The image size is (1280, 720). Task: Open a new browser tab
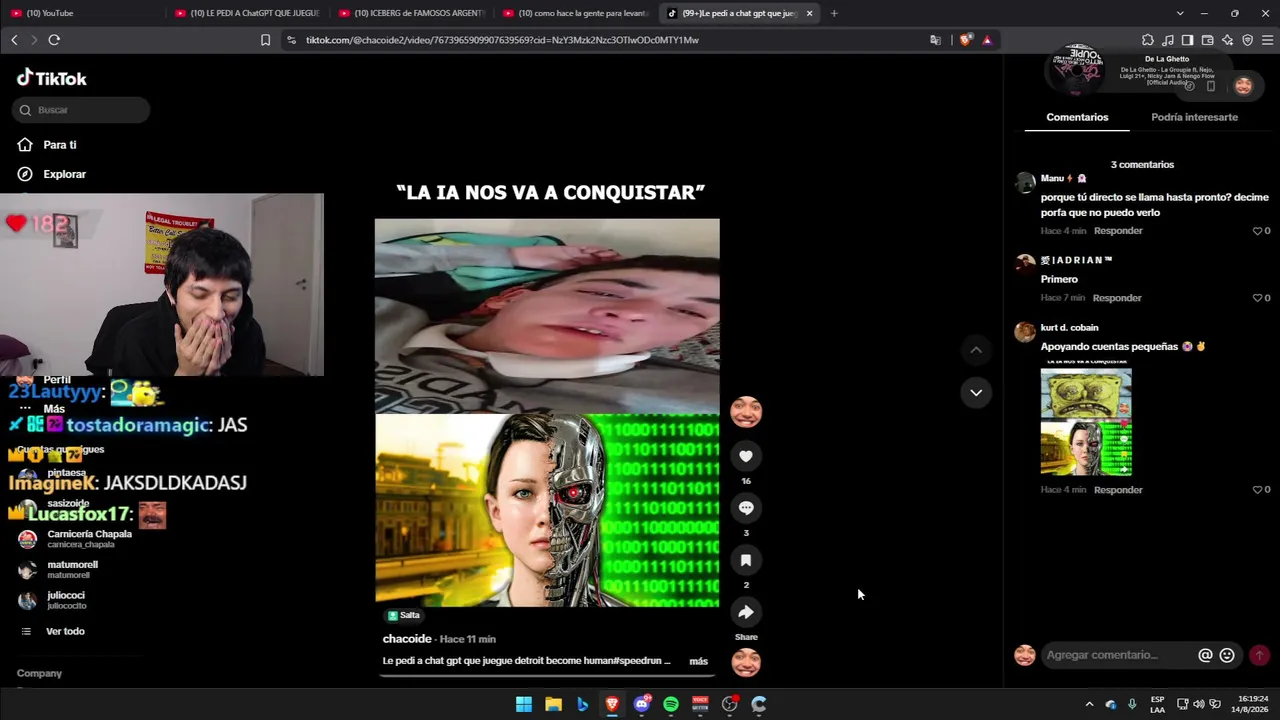point(834,13)
